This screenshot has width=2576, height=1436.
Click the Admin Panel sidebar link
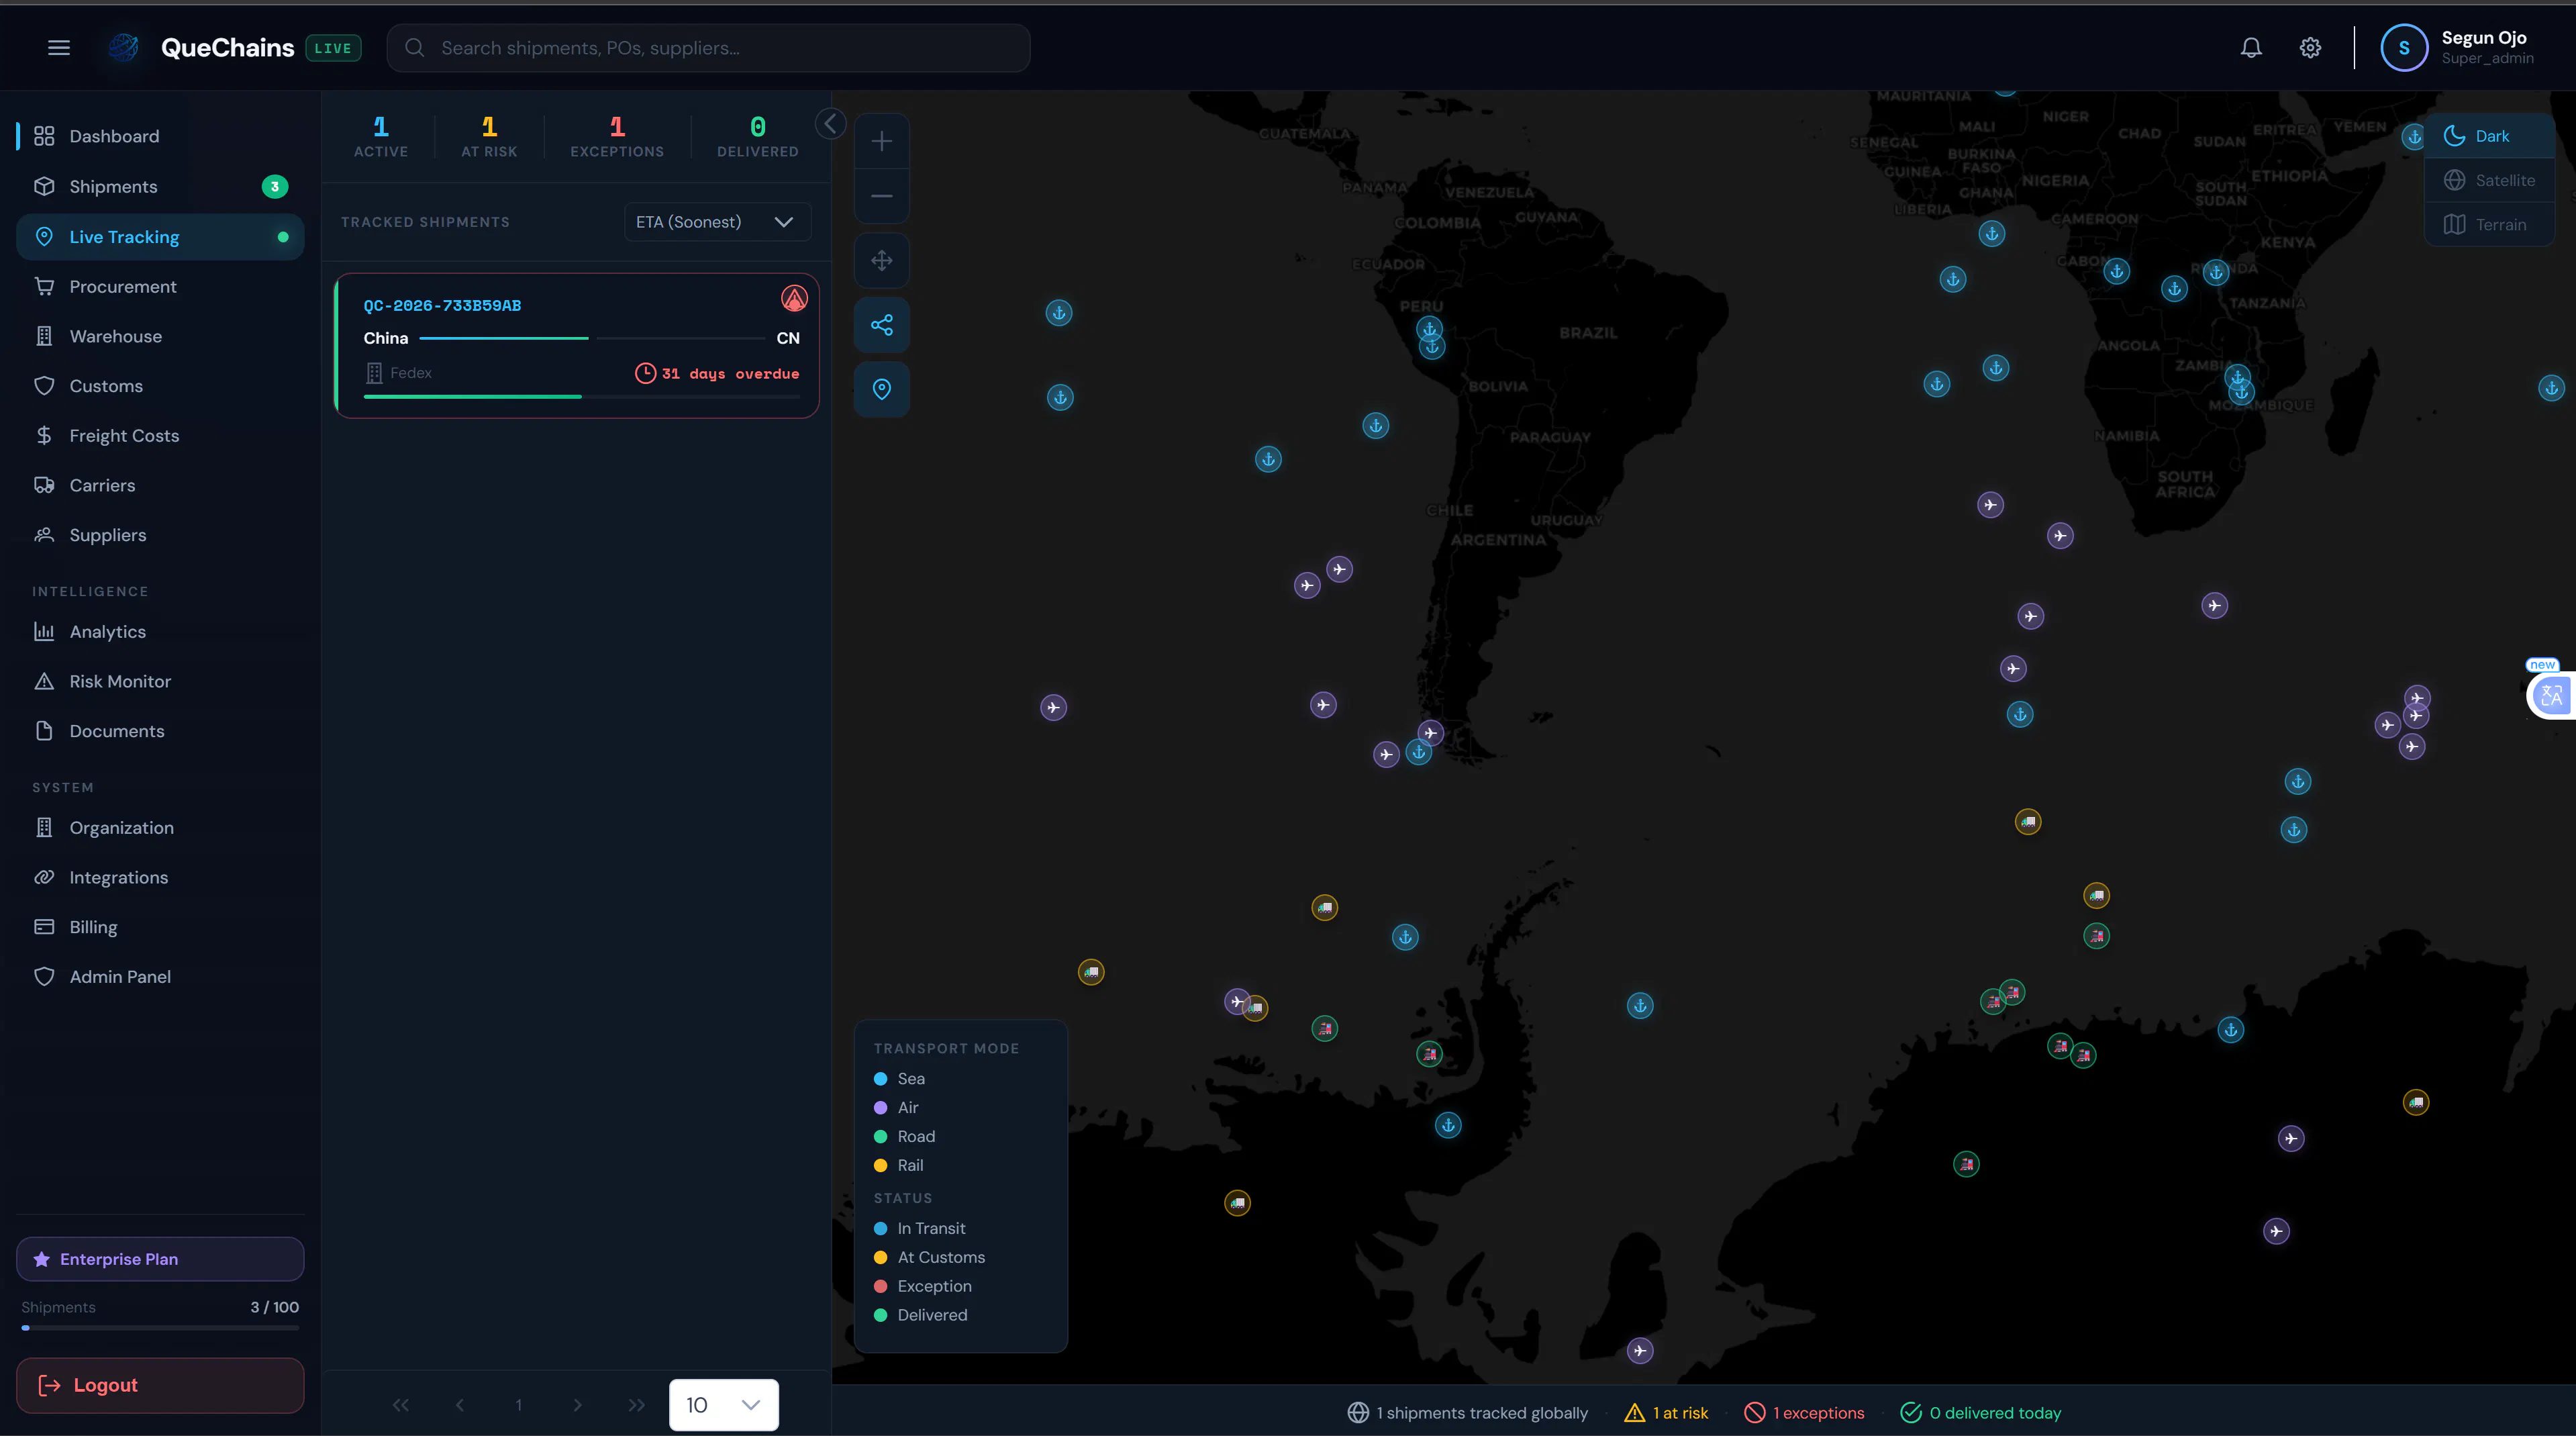coord(160,977)
